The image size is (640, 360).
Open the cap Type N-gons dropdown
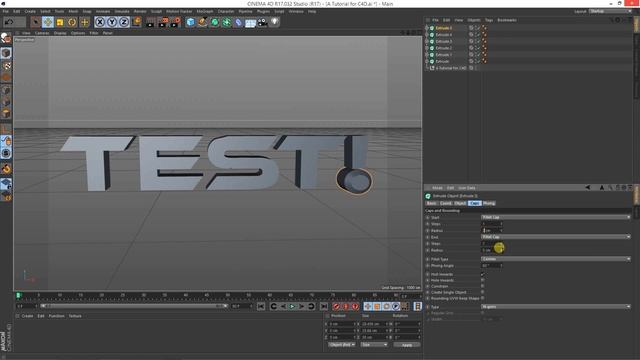(556, 307)
